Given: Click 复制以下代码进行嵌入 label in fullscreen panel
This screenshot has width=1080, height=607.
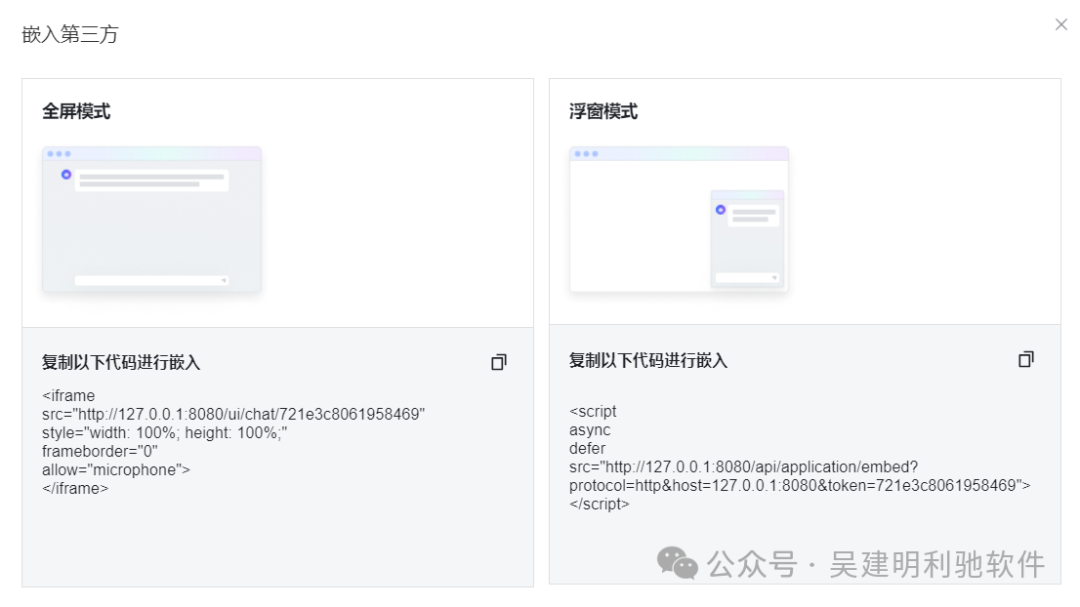Looking at the screenshot, I should pyautogui.click(x=121, y=362).
